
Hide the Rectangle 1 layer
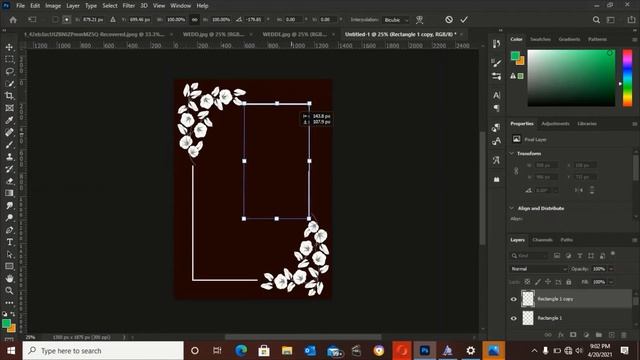point(514,318)
